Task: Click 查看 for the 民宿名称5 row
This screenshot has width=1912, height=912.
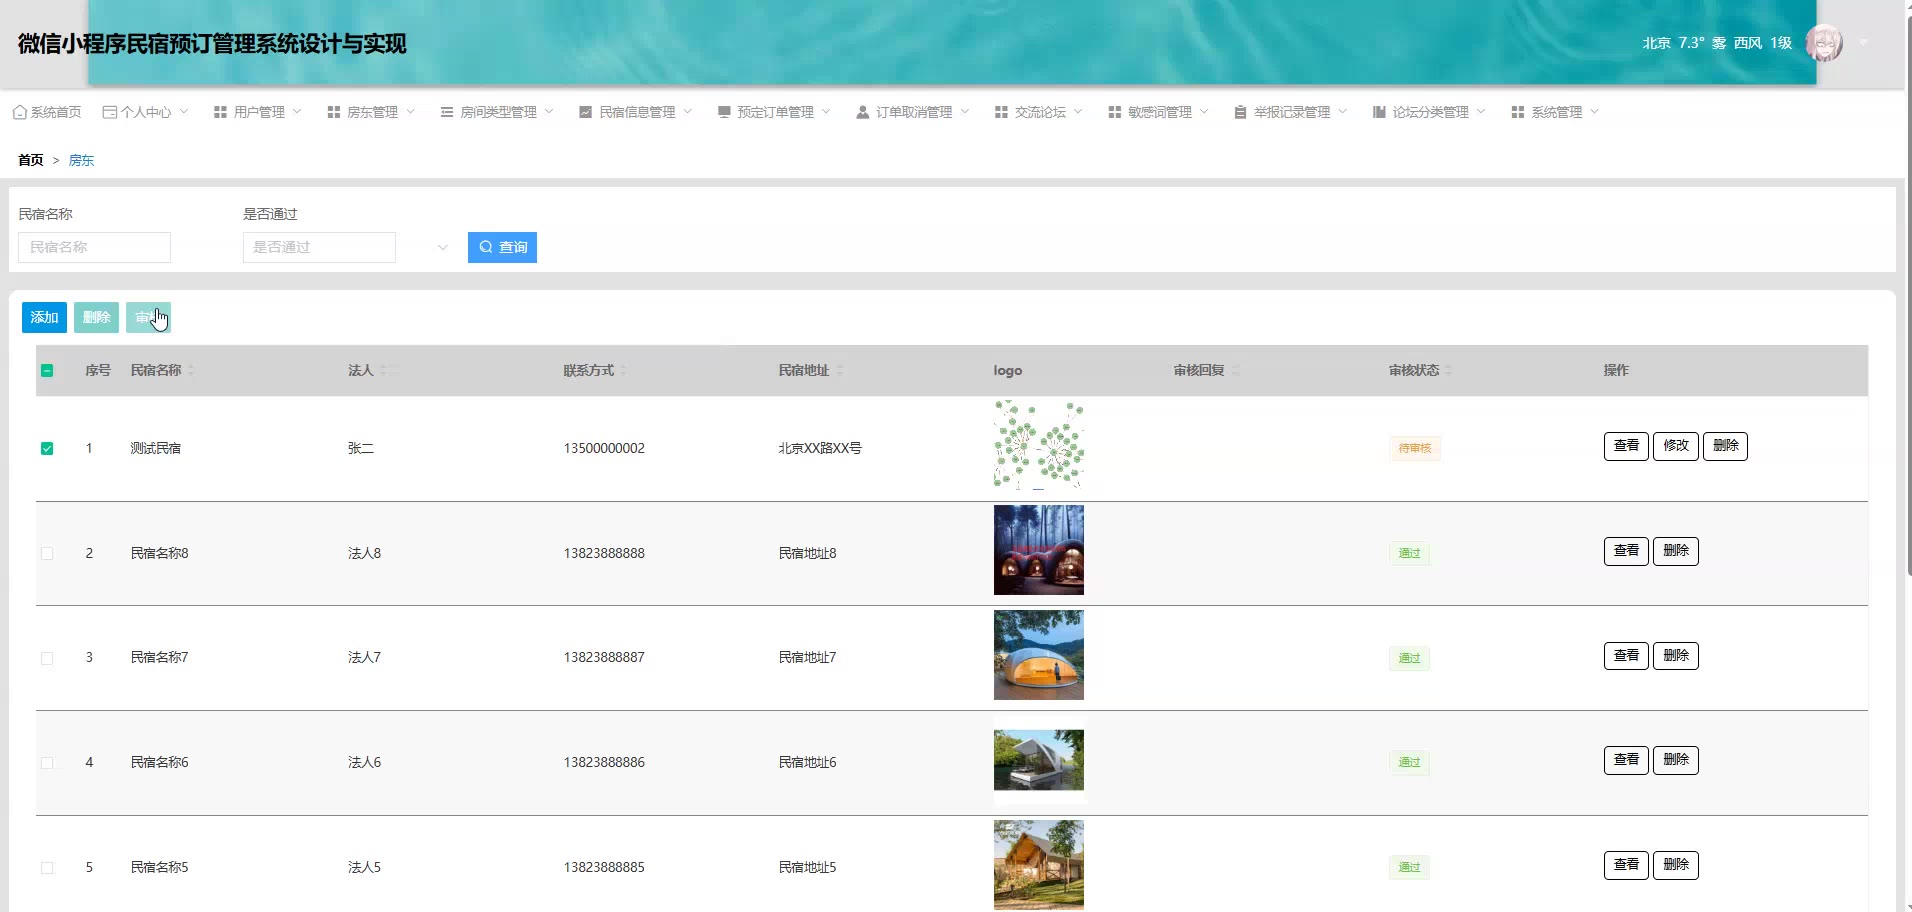Action: point(1626,865)
